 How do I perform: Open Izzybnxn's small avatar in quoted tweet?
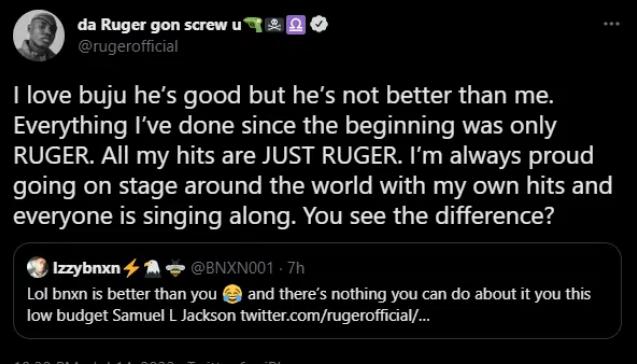(38, 268)
